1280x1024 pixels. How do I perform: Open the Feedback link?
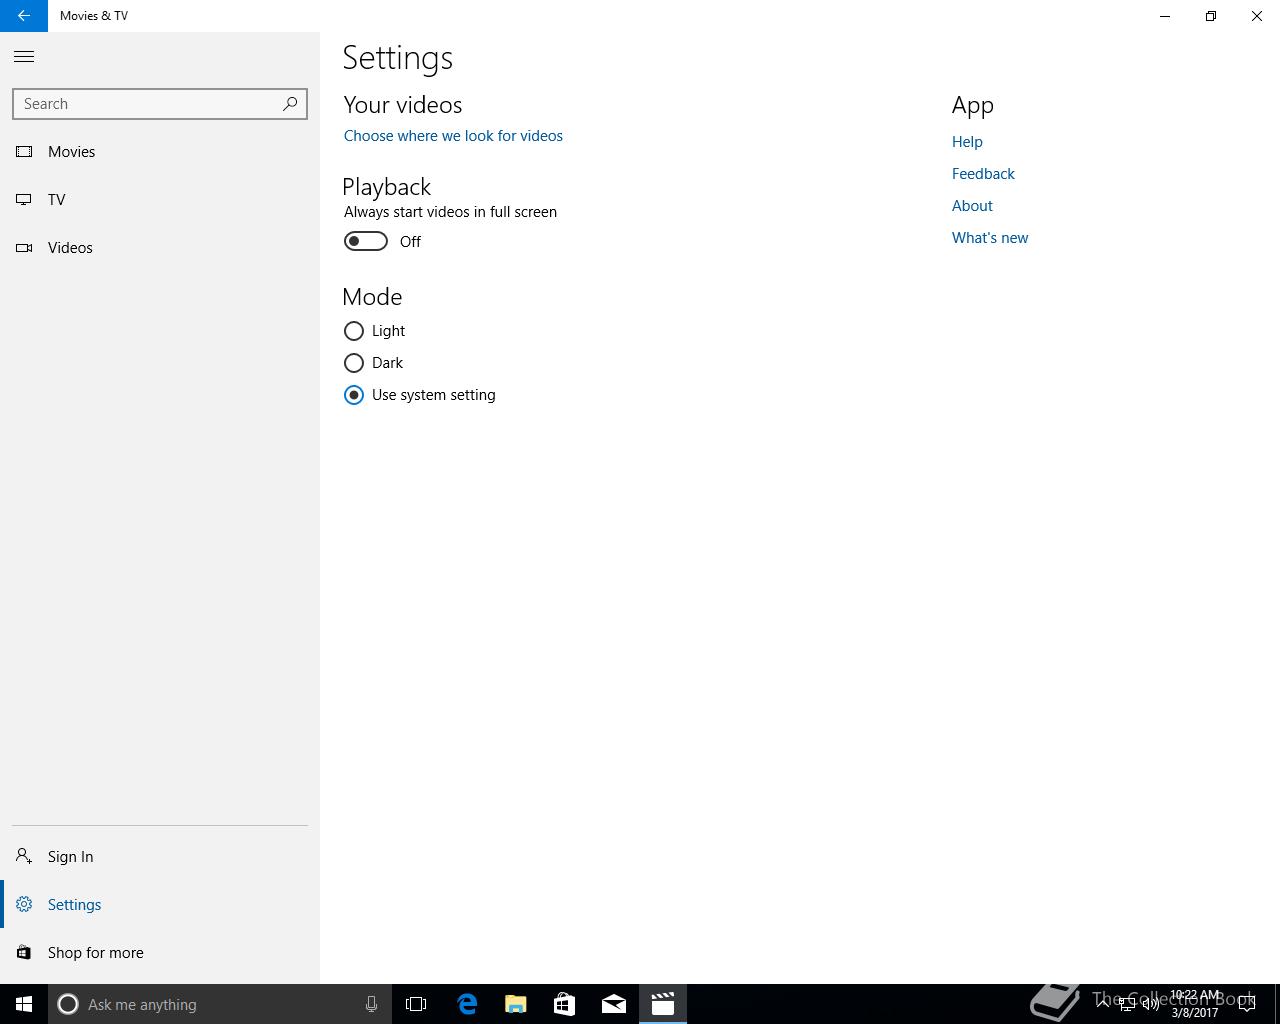[983, 174]
